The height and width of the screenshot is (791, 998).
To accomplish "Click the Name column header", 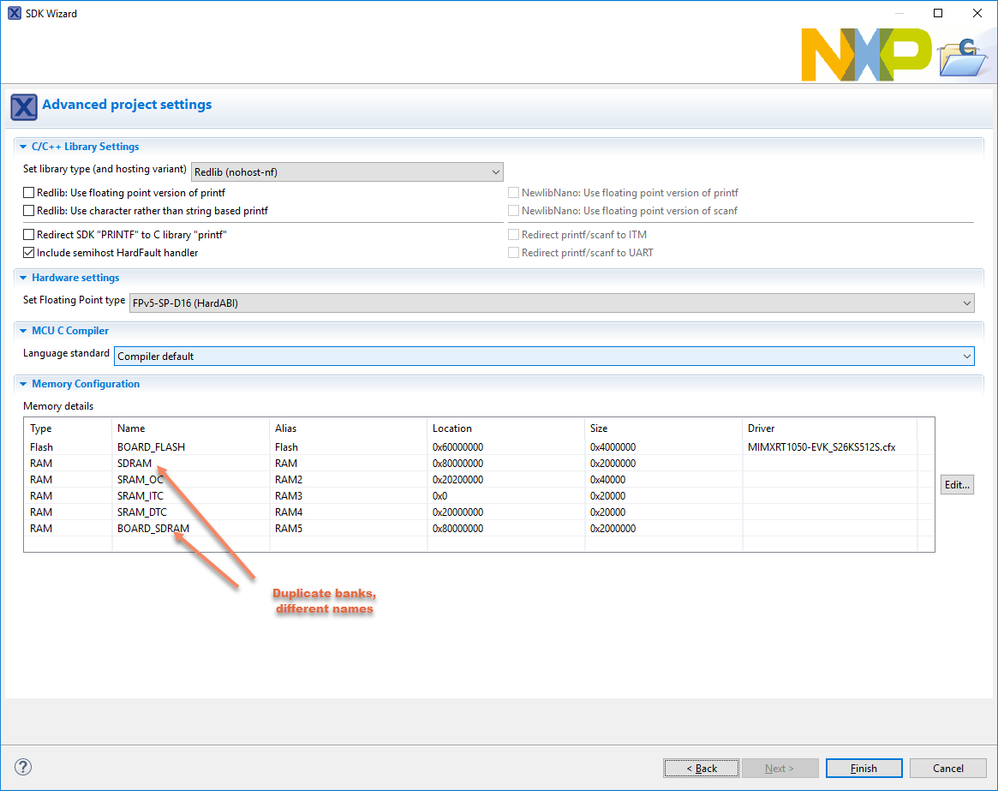I will pos(191,428).
